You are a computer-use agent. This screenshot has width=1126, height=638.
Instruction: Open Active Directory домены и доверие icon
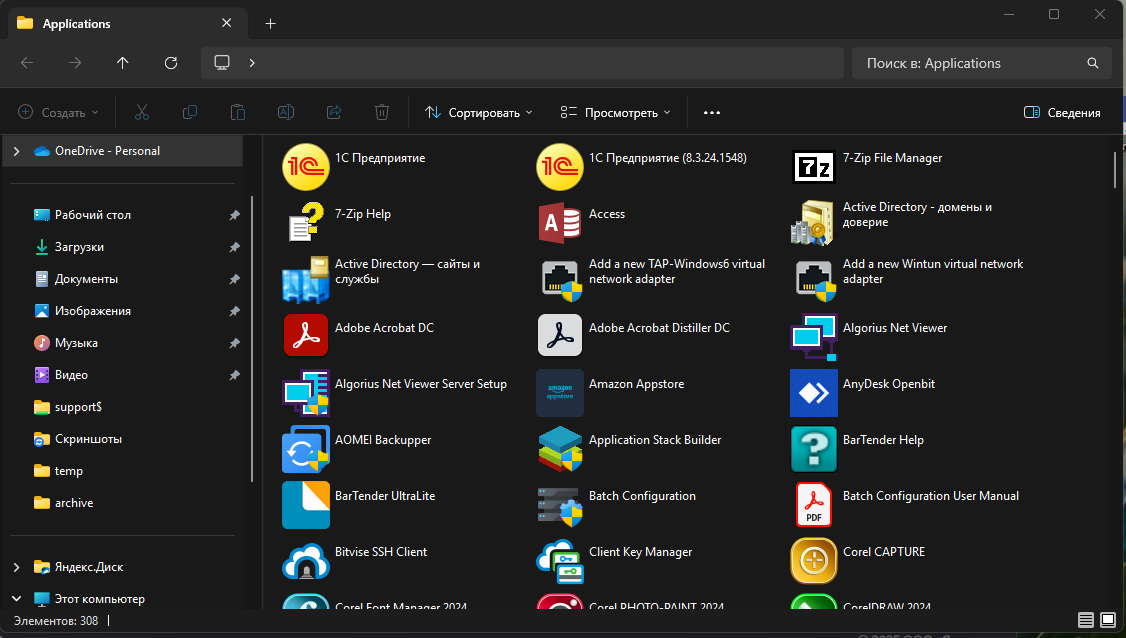click(x=814, y=223)
